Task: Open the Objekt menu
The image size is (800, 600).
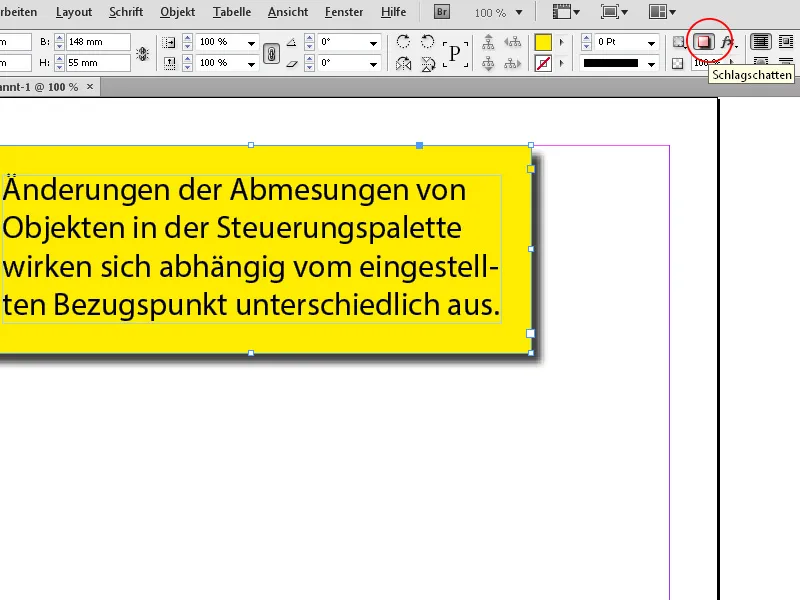Action: click(178, 12)
